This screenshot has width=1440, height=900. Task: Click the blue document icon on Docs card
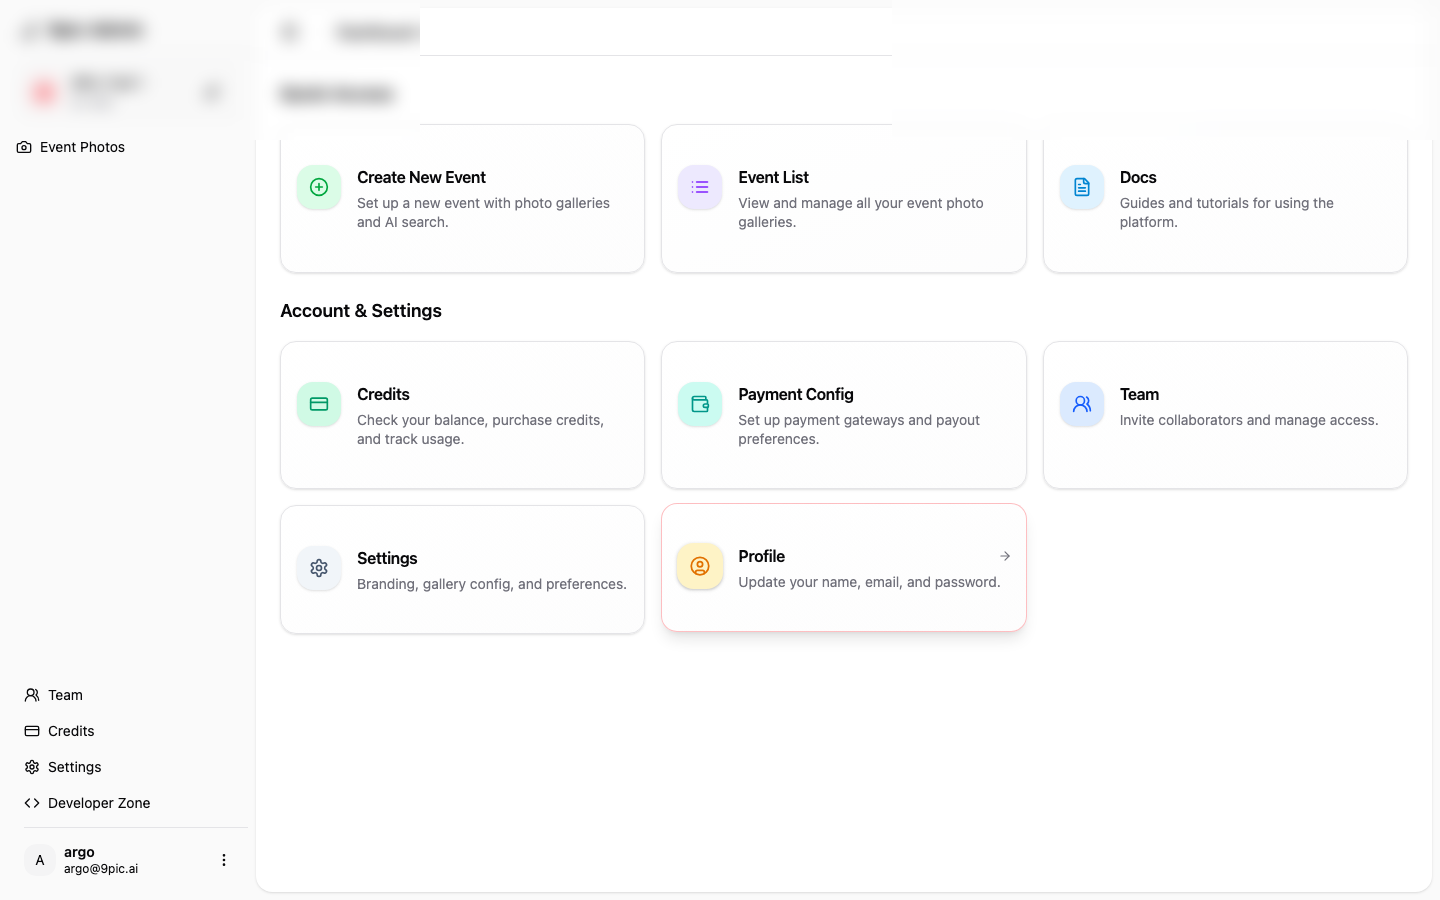click(x=1082, y=187)
